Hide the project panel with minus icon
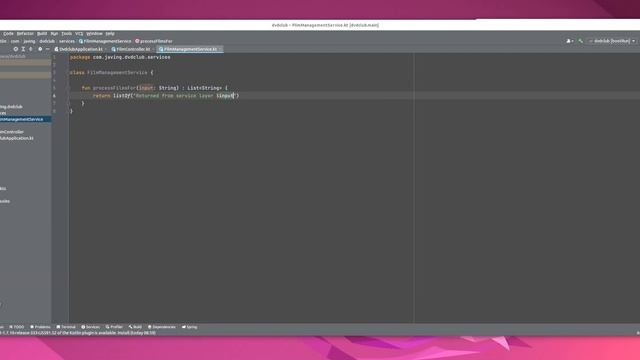 point(47,49)
